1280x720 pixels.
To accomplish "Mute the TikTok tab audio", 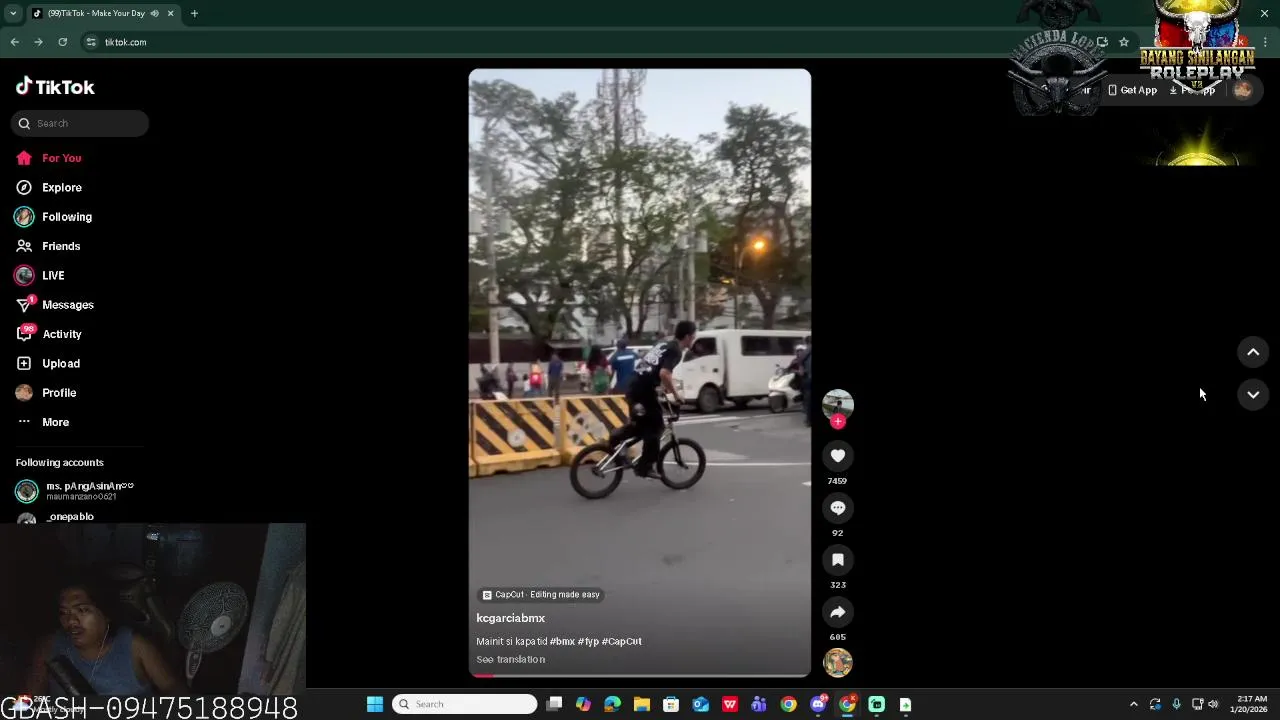I will (154, 13).
